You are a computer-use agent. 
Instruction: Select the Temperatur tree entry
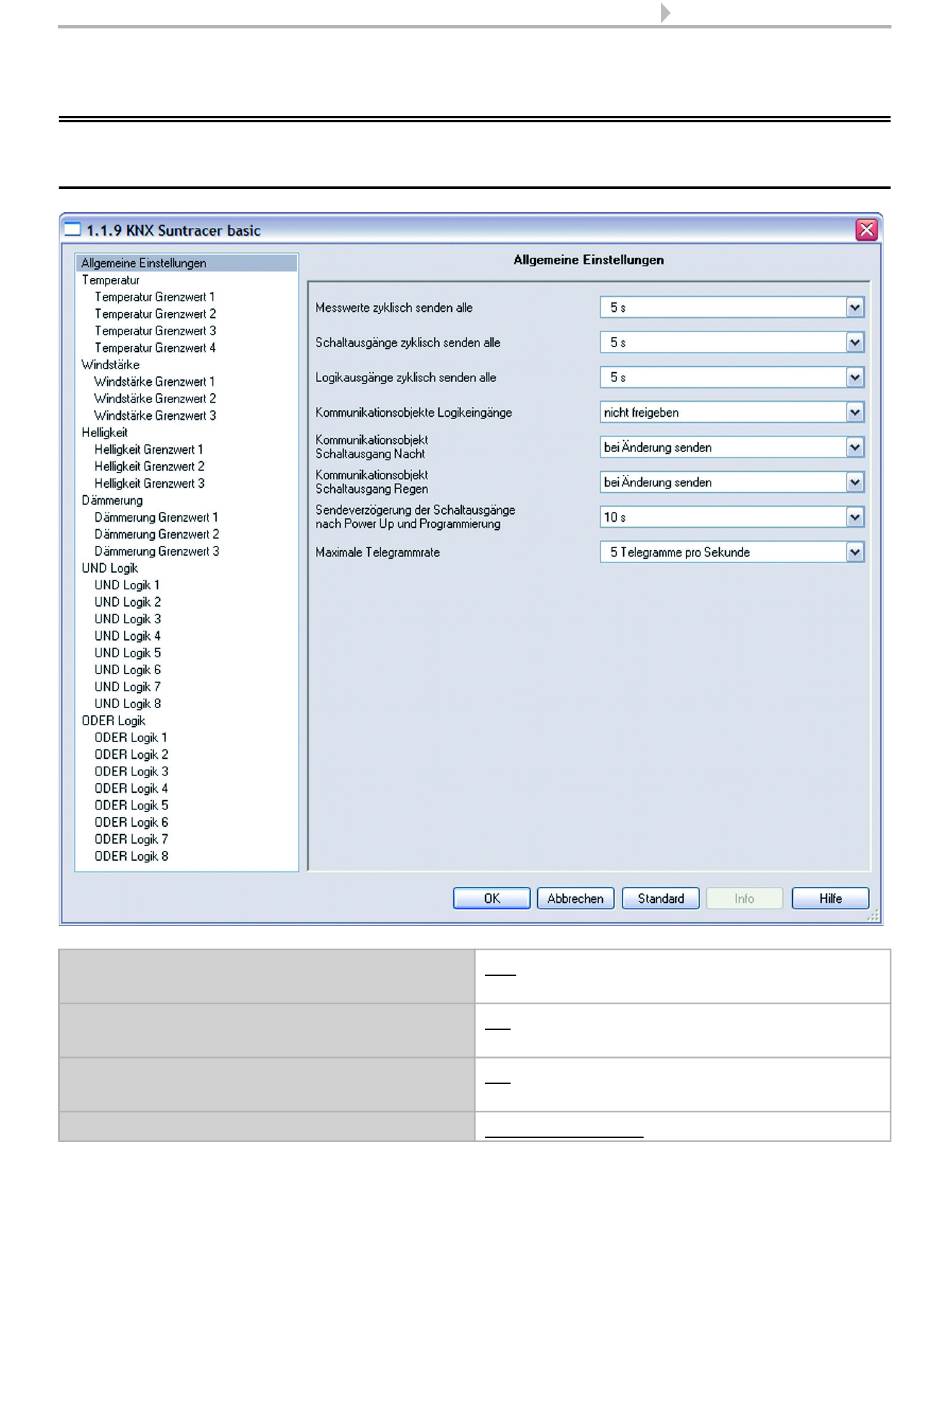pyautogui.click(x=111, y=280)
